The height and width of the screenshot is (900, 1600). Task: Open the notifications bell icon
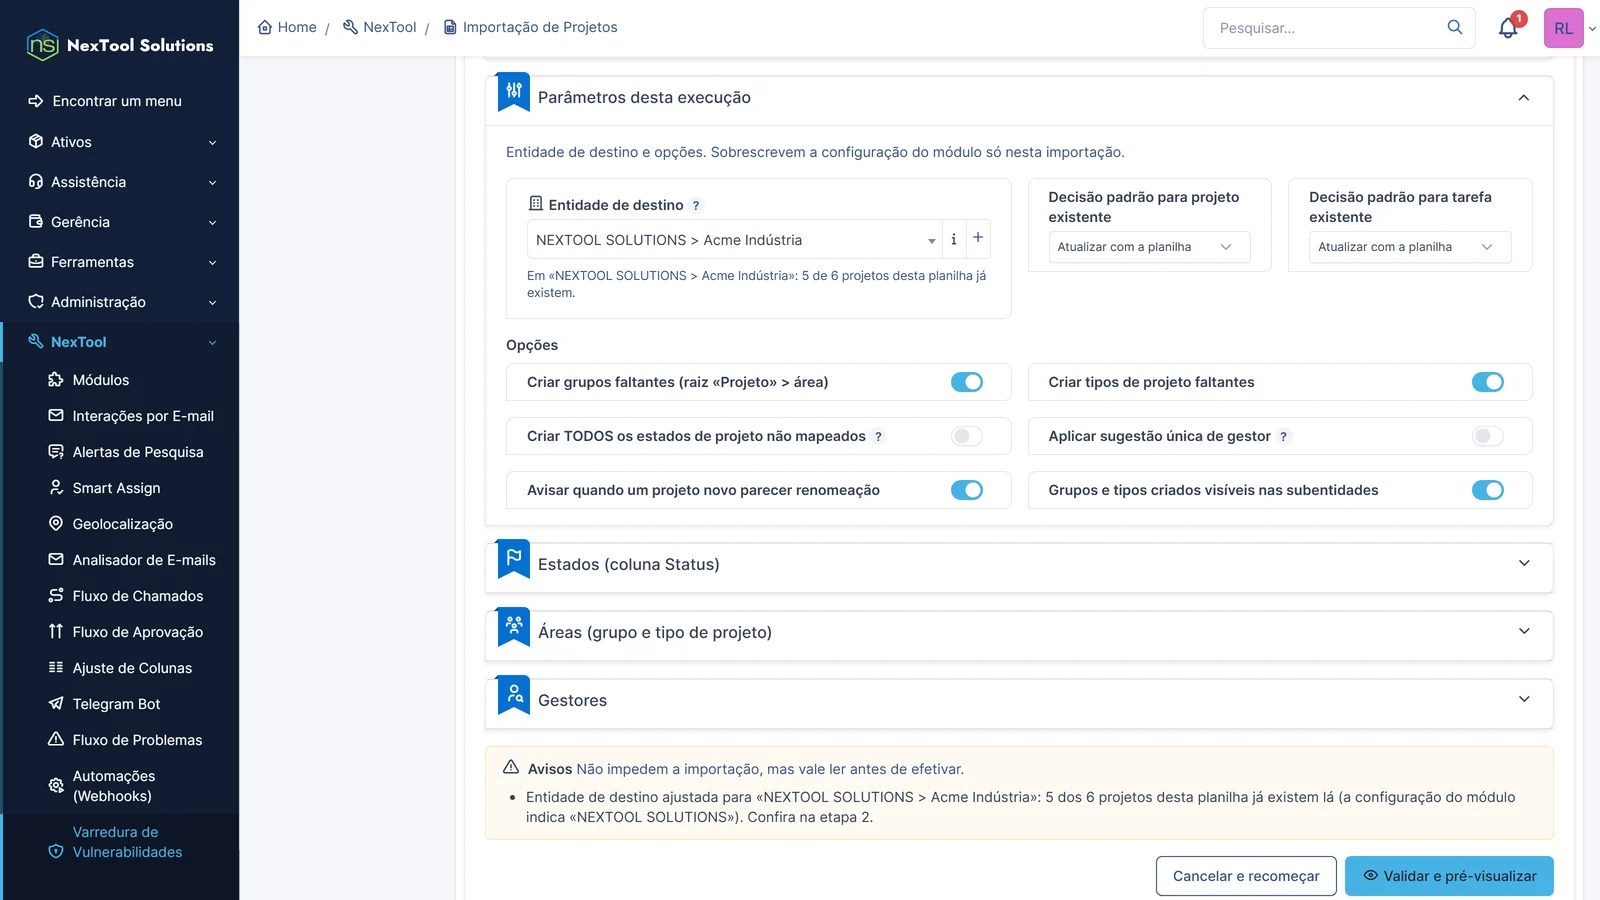(1508, 28)
